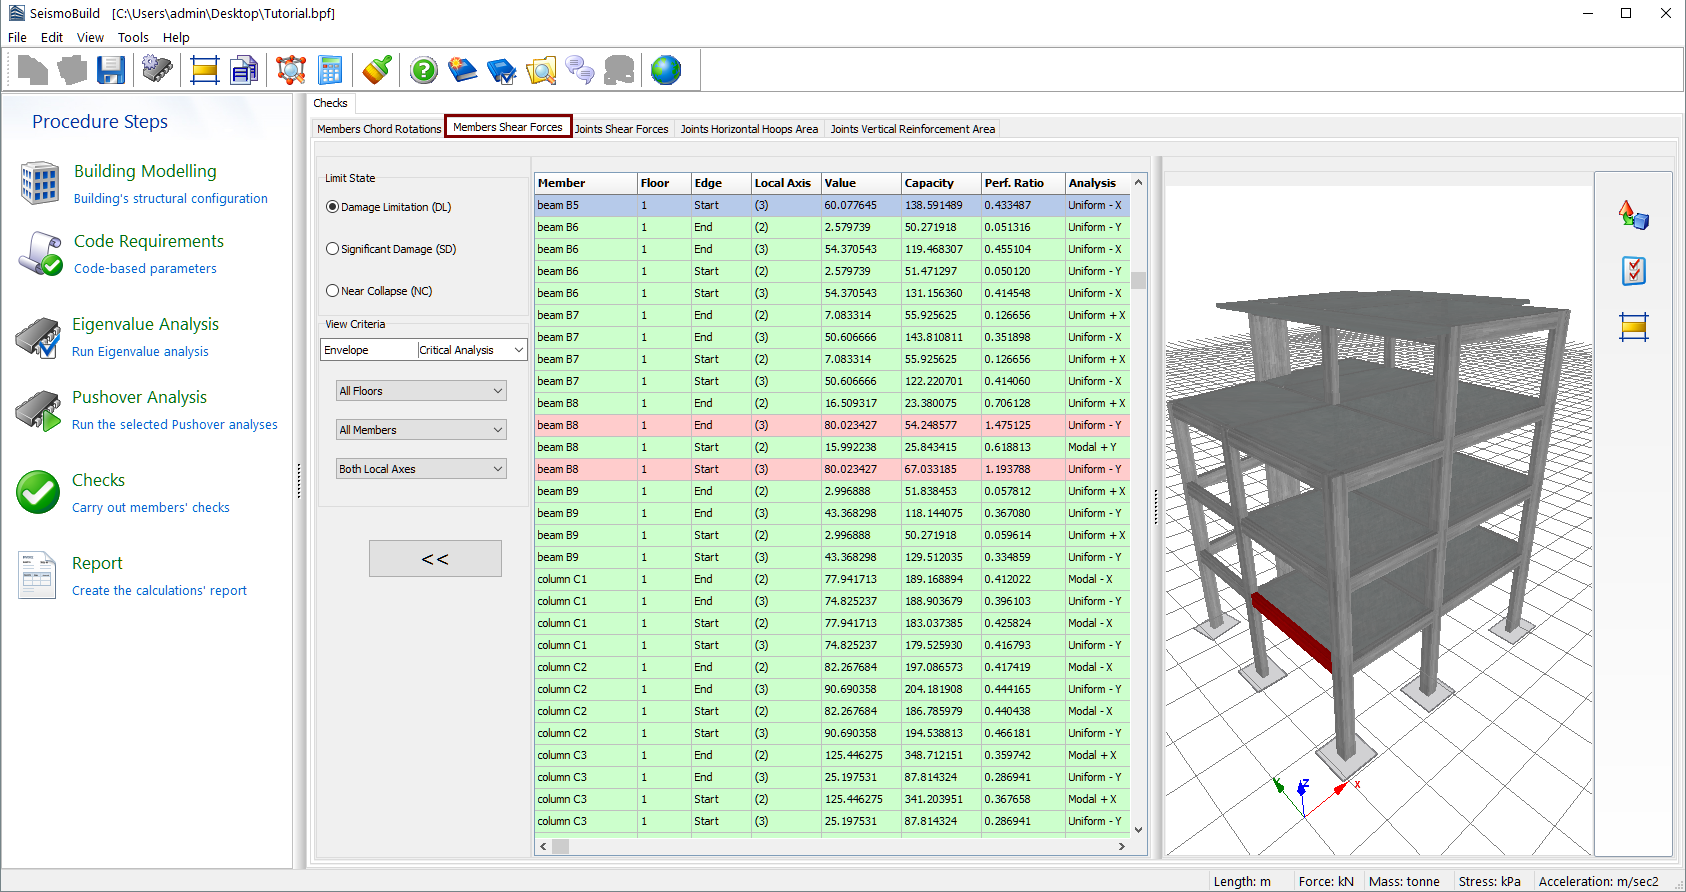Select the Significant Damage (SD) radio button
Image resolution: width=1686 pixels, height=892 pixels.
[x=333, y=249]
